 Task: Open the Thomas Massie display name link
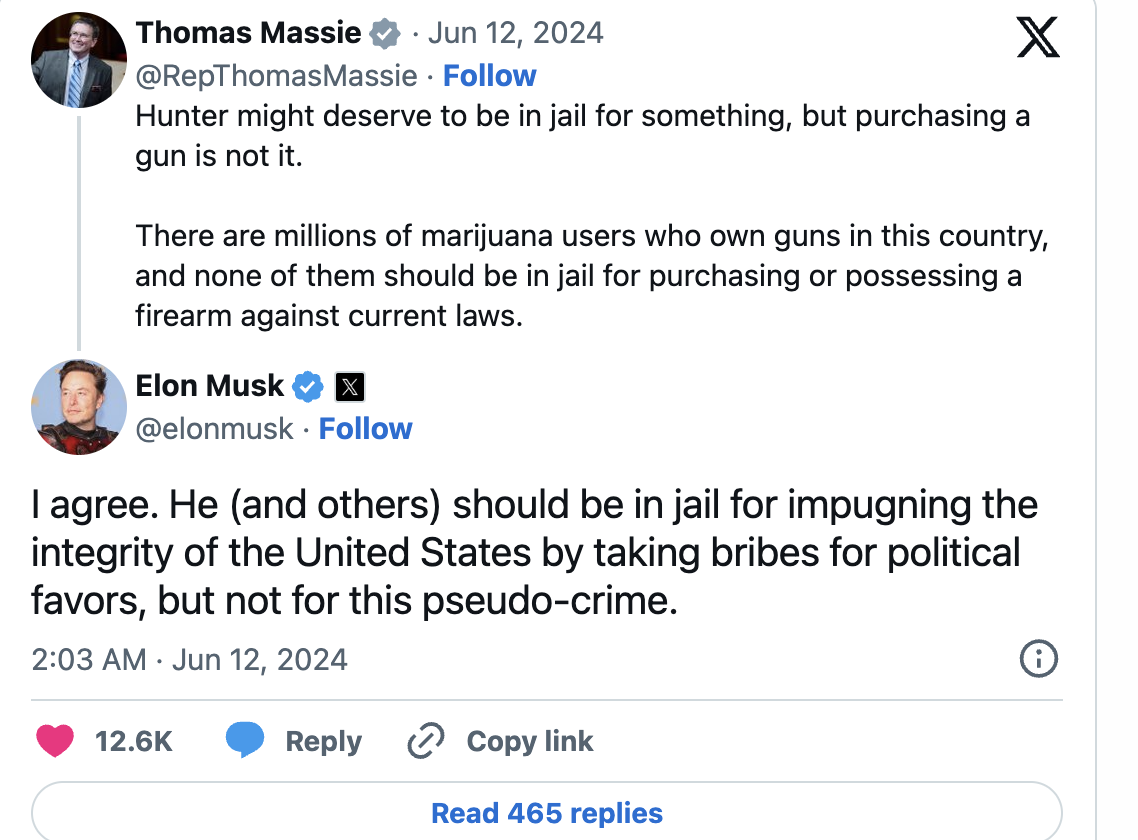coord(248,33)
